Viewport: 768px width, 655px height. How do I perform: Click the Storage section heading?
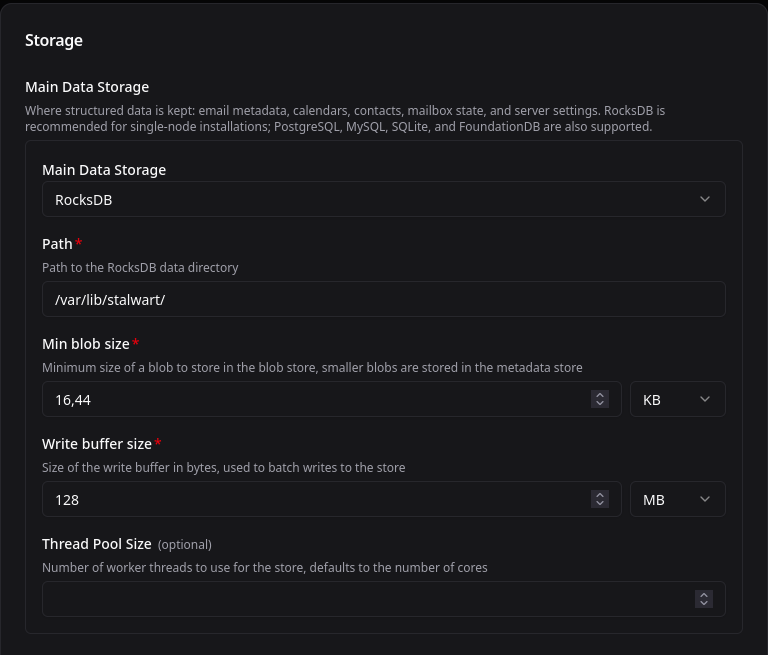coord(54,41)
